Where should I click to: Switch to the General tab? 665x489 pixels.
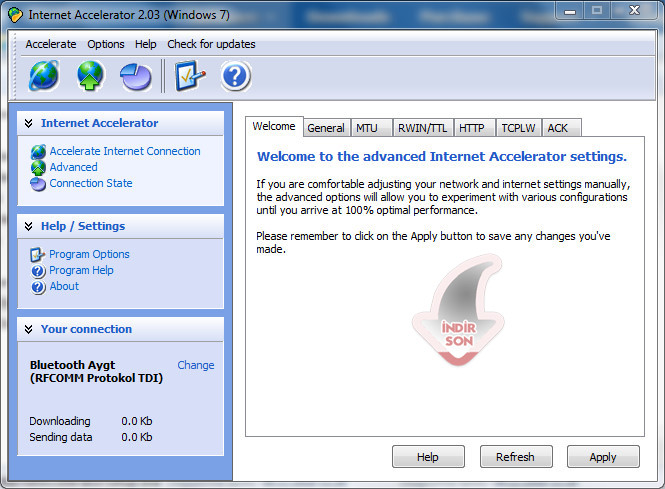pyautogui.click(x=326, y=128)
